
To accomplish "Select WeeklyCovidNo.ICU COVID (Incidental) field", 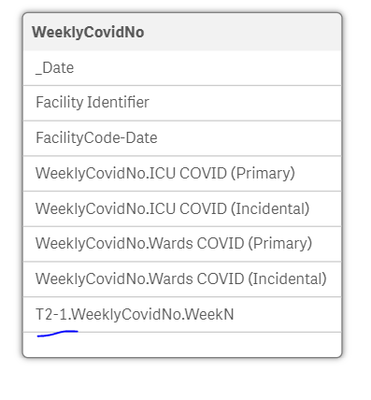I will click(182, 209).
